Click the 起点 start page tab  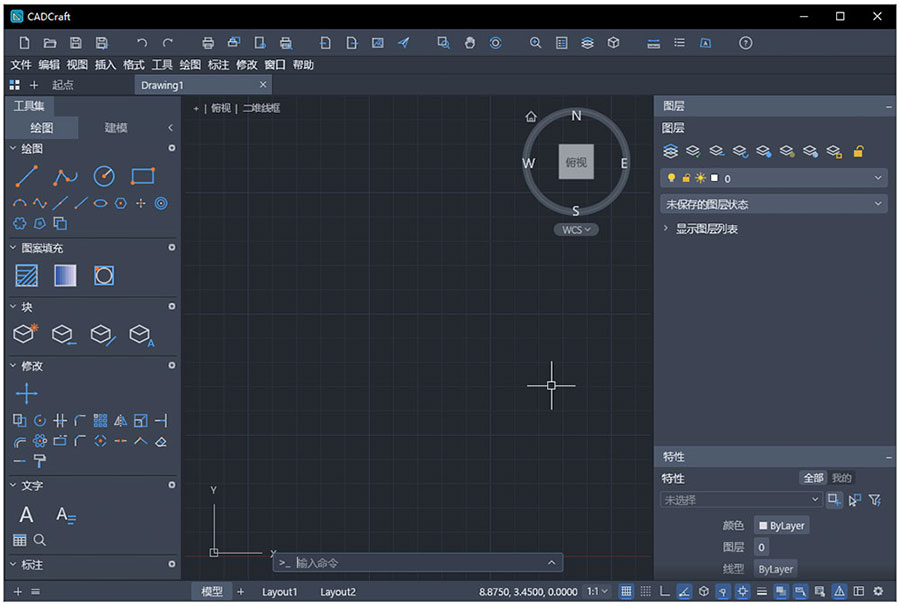tap(63, 85)
